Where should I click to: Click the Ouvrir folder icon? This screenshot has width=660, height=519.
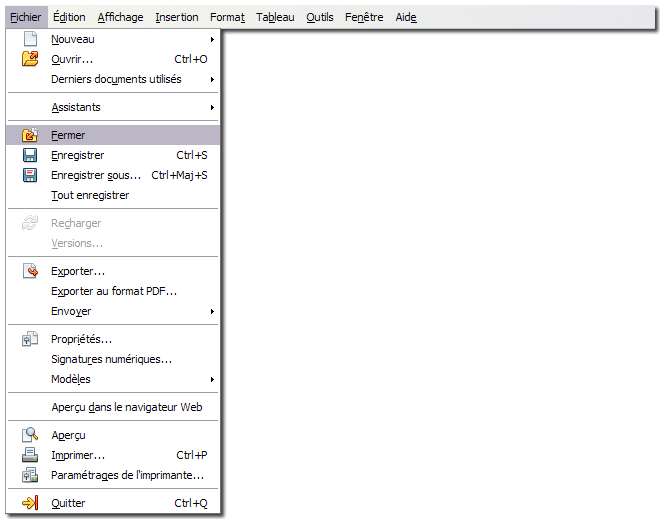pyautogui.click(x=30, y=59)
